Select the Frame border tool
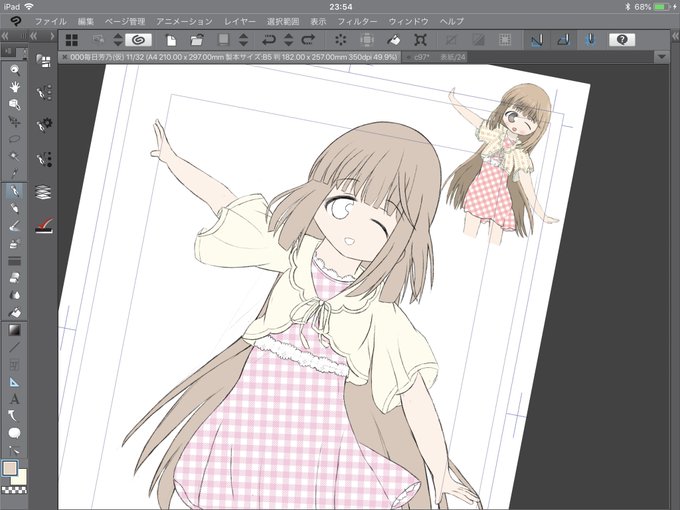The width and height of the screenshot is (680, 510). coord(15,365)
